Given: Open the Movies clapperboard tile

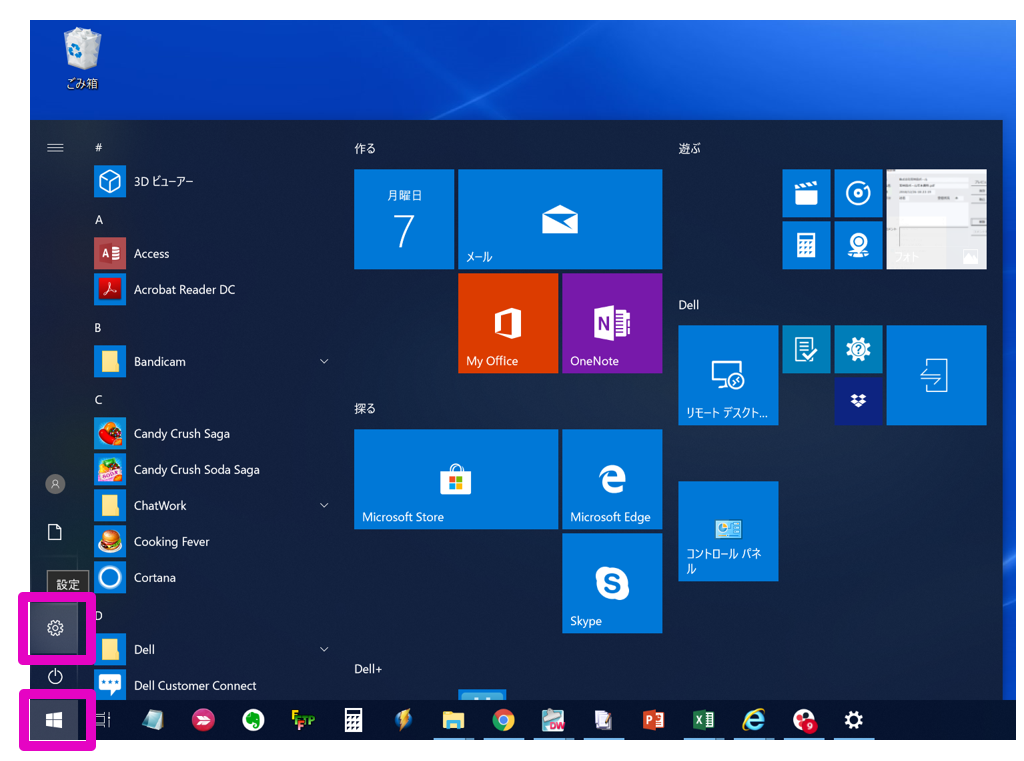Looking at the screenshot, I should click(806, 193).
